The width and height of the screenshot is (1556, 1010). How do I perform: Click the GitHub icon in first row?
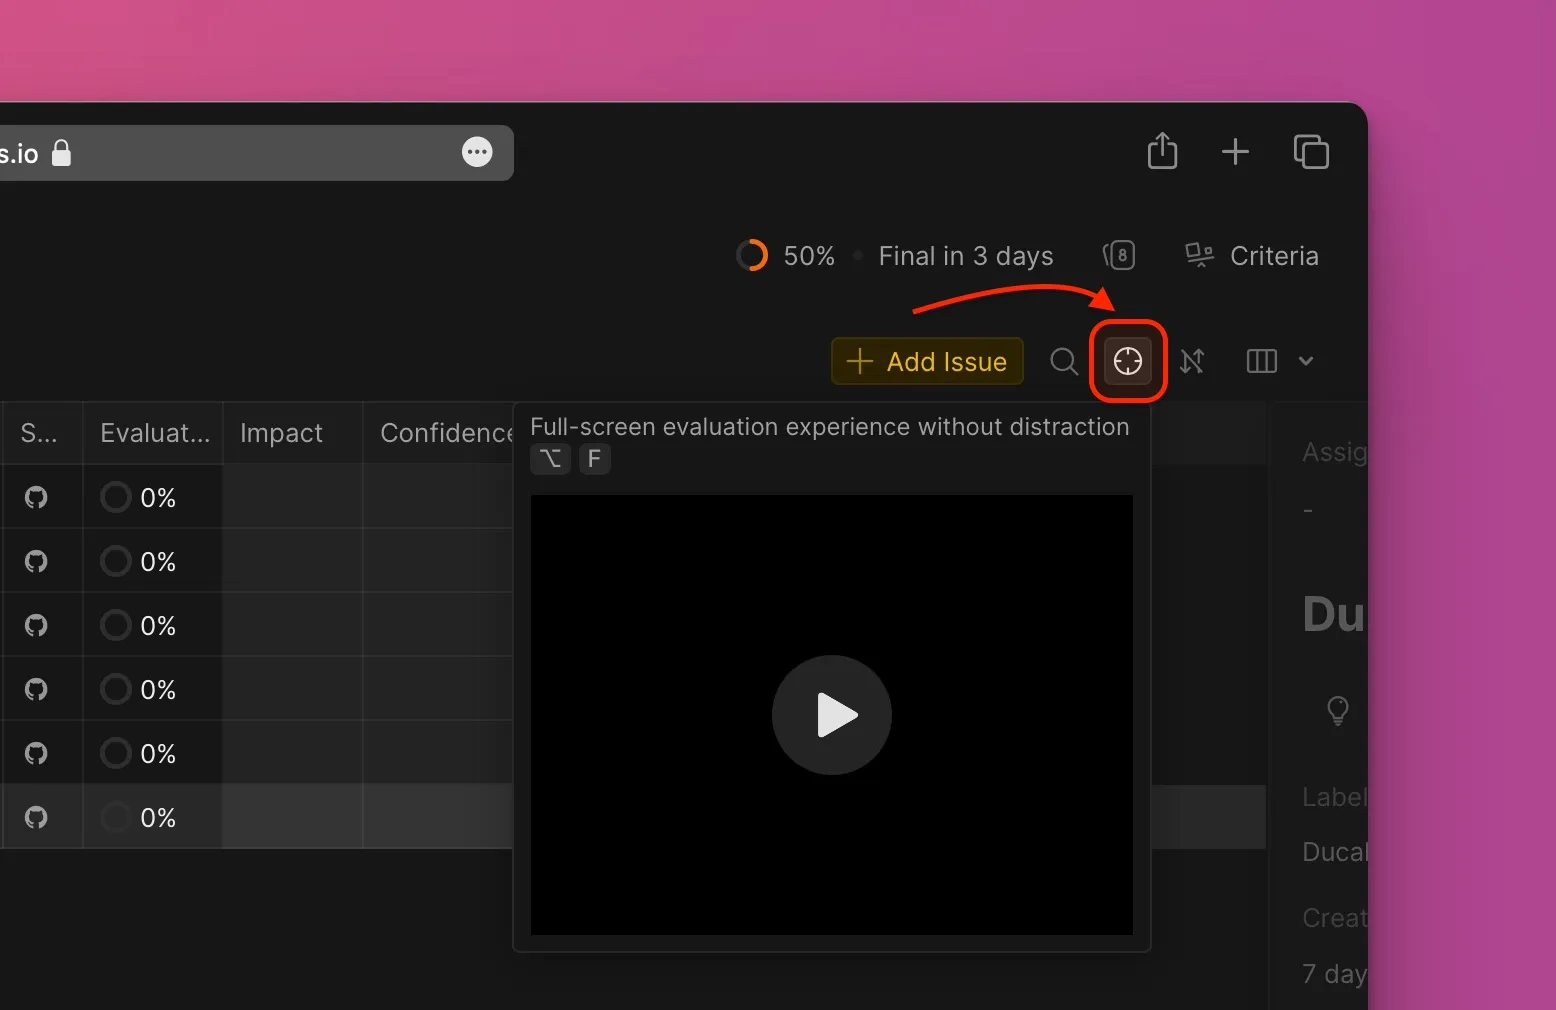(x=36, y=498)
